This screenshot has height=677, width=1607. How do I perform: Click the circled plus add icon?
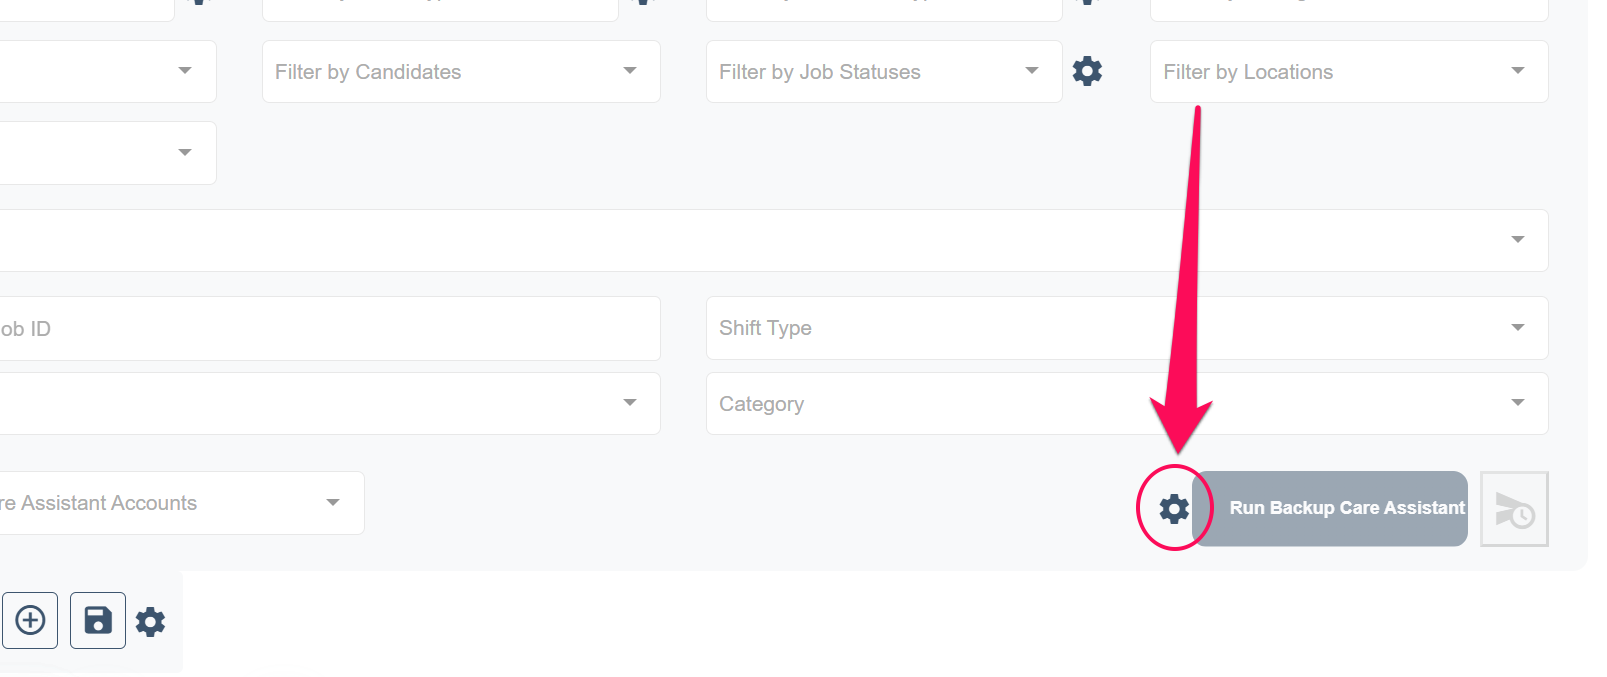click(30, 620)
